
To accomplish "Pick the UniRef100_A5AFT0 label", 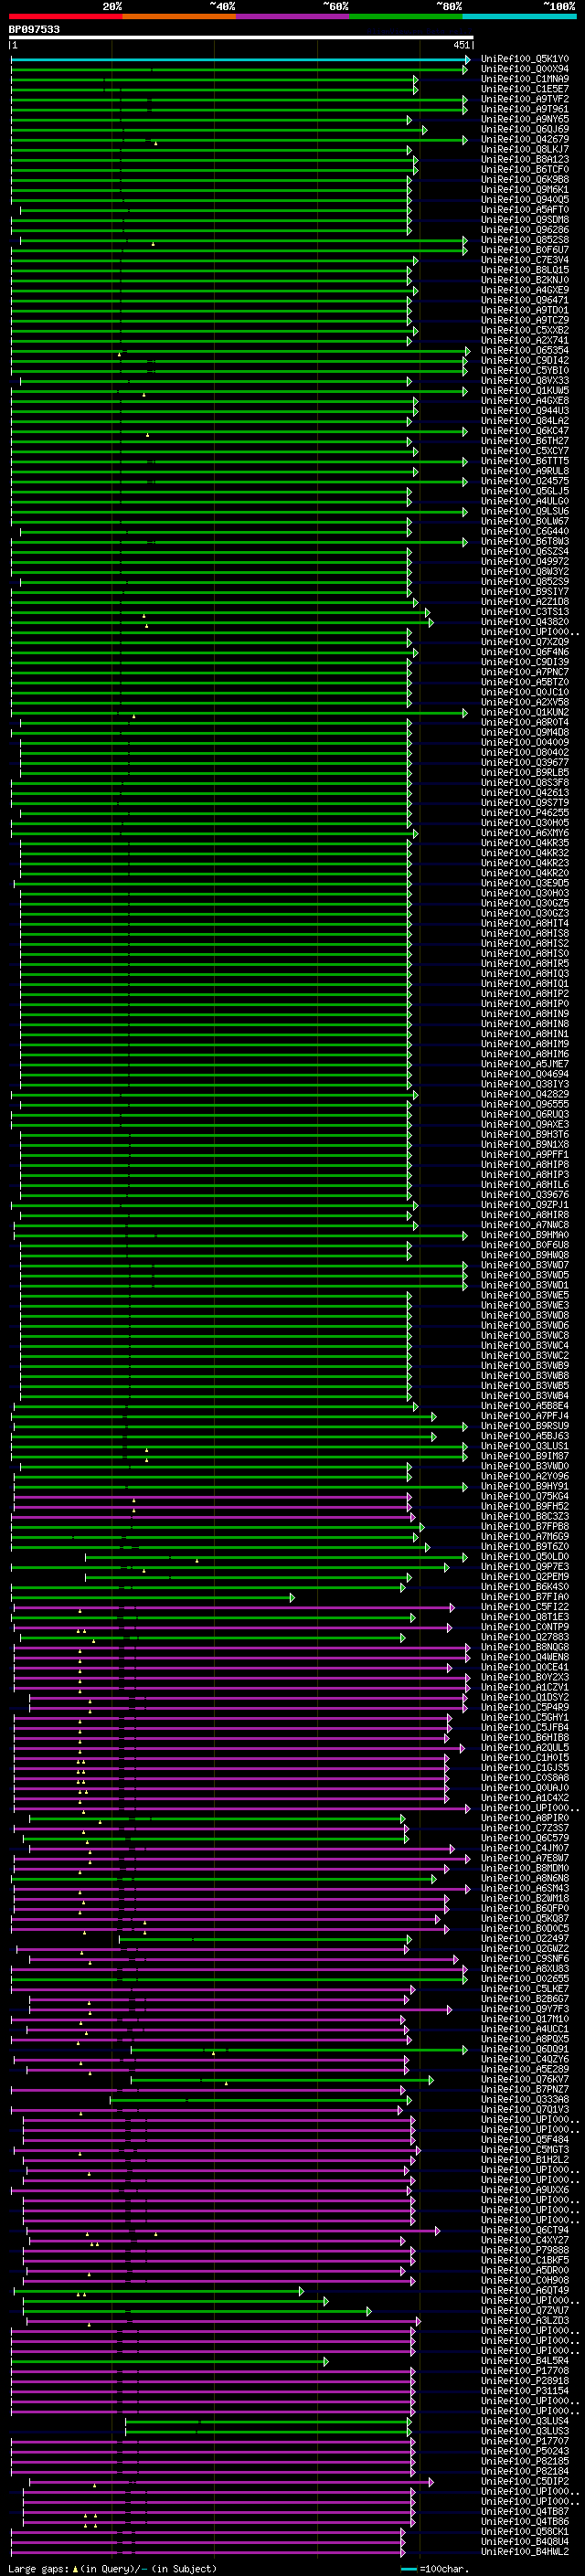I will click(x=524, y=209).
